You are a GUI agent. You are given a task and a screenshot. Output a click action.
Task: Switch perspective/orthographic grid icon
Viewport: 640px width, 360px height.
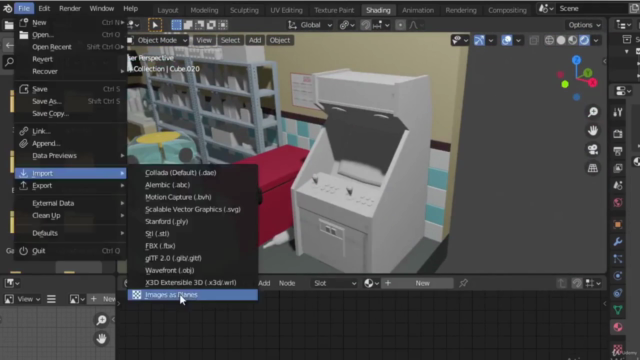point(593,168)
